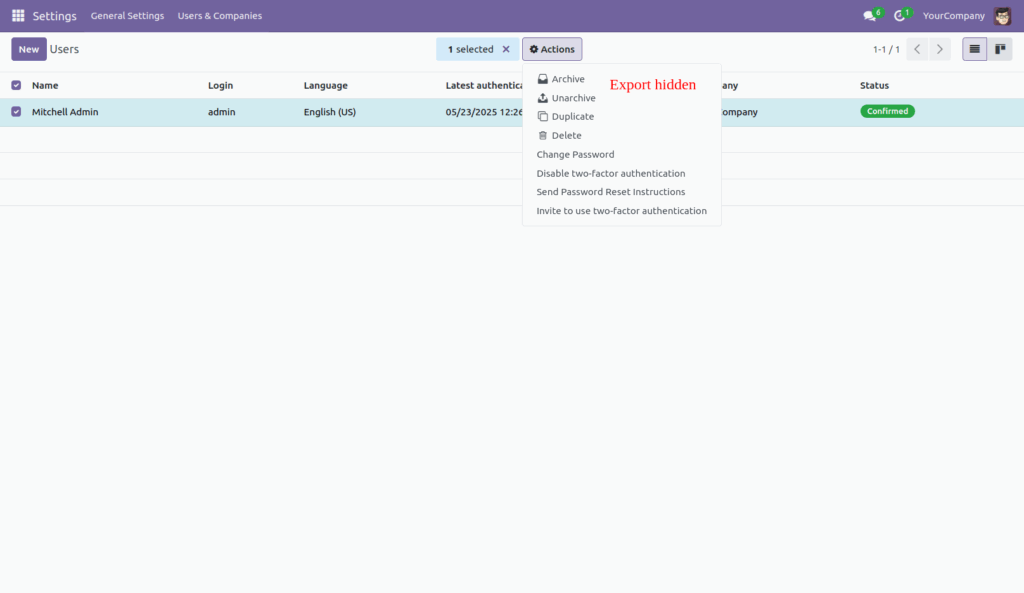Open the apps grid menu
The width and height of the screenshot is (1024, 593).
coord(17,15)
